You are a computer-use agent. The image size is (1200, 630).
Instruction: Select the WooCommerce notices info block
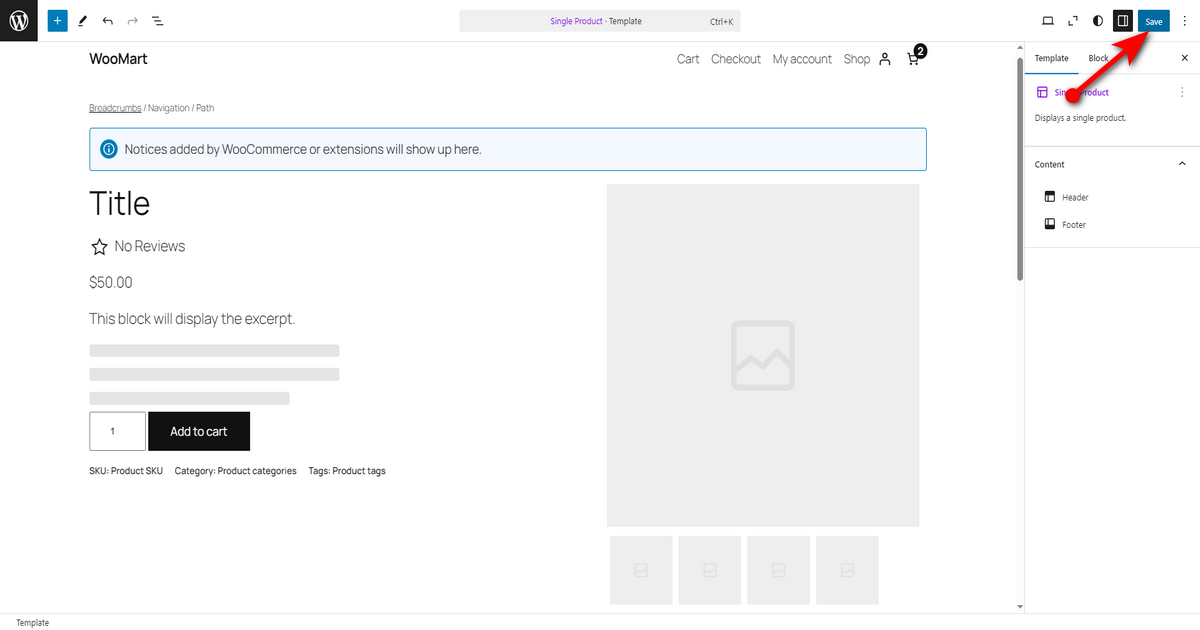coord(508,149)
